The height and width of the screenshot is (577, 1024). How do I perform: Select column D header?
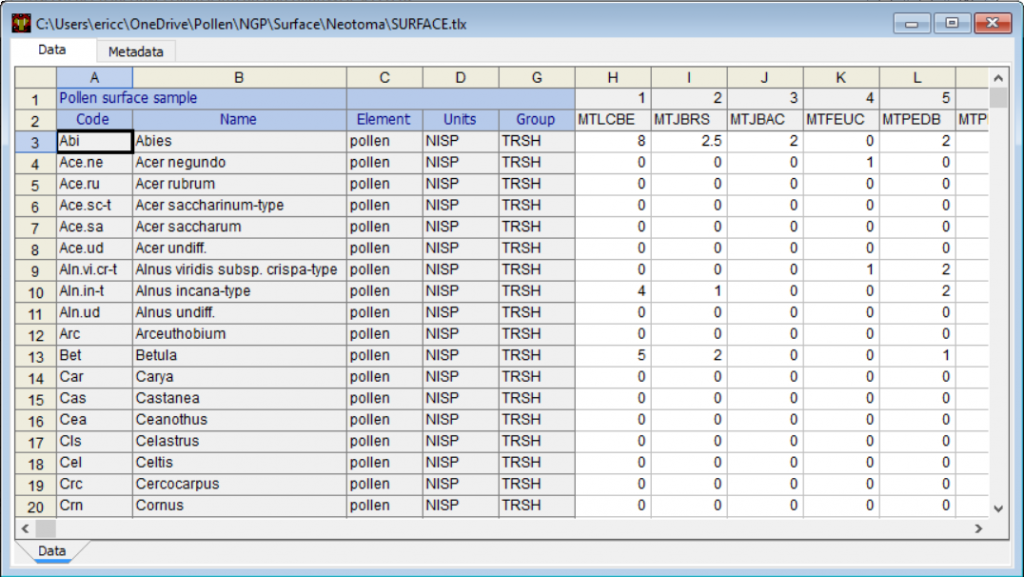tap(460, 78)
